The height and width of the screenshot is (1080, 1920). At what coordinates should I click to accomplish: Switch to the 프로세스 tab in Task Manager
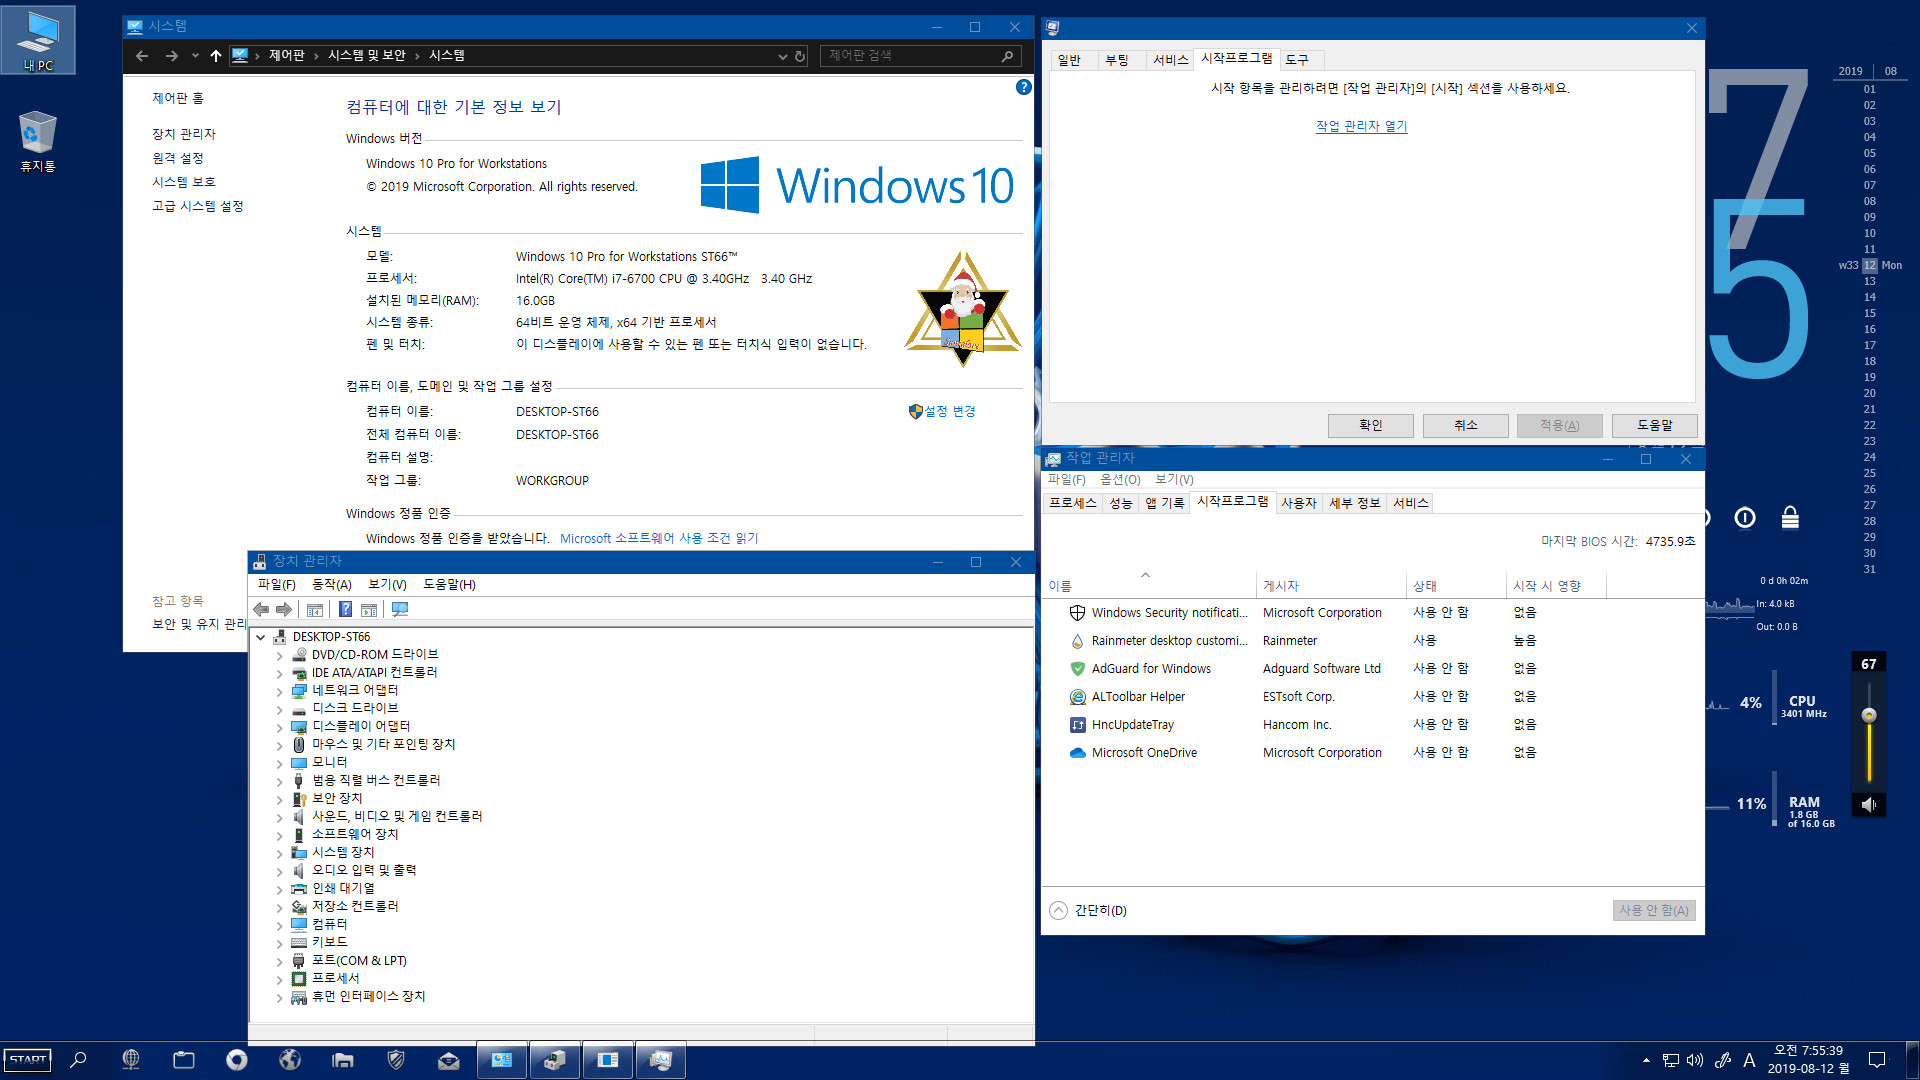click(1072, 503)
